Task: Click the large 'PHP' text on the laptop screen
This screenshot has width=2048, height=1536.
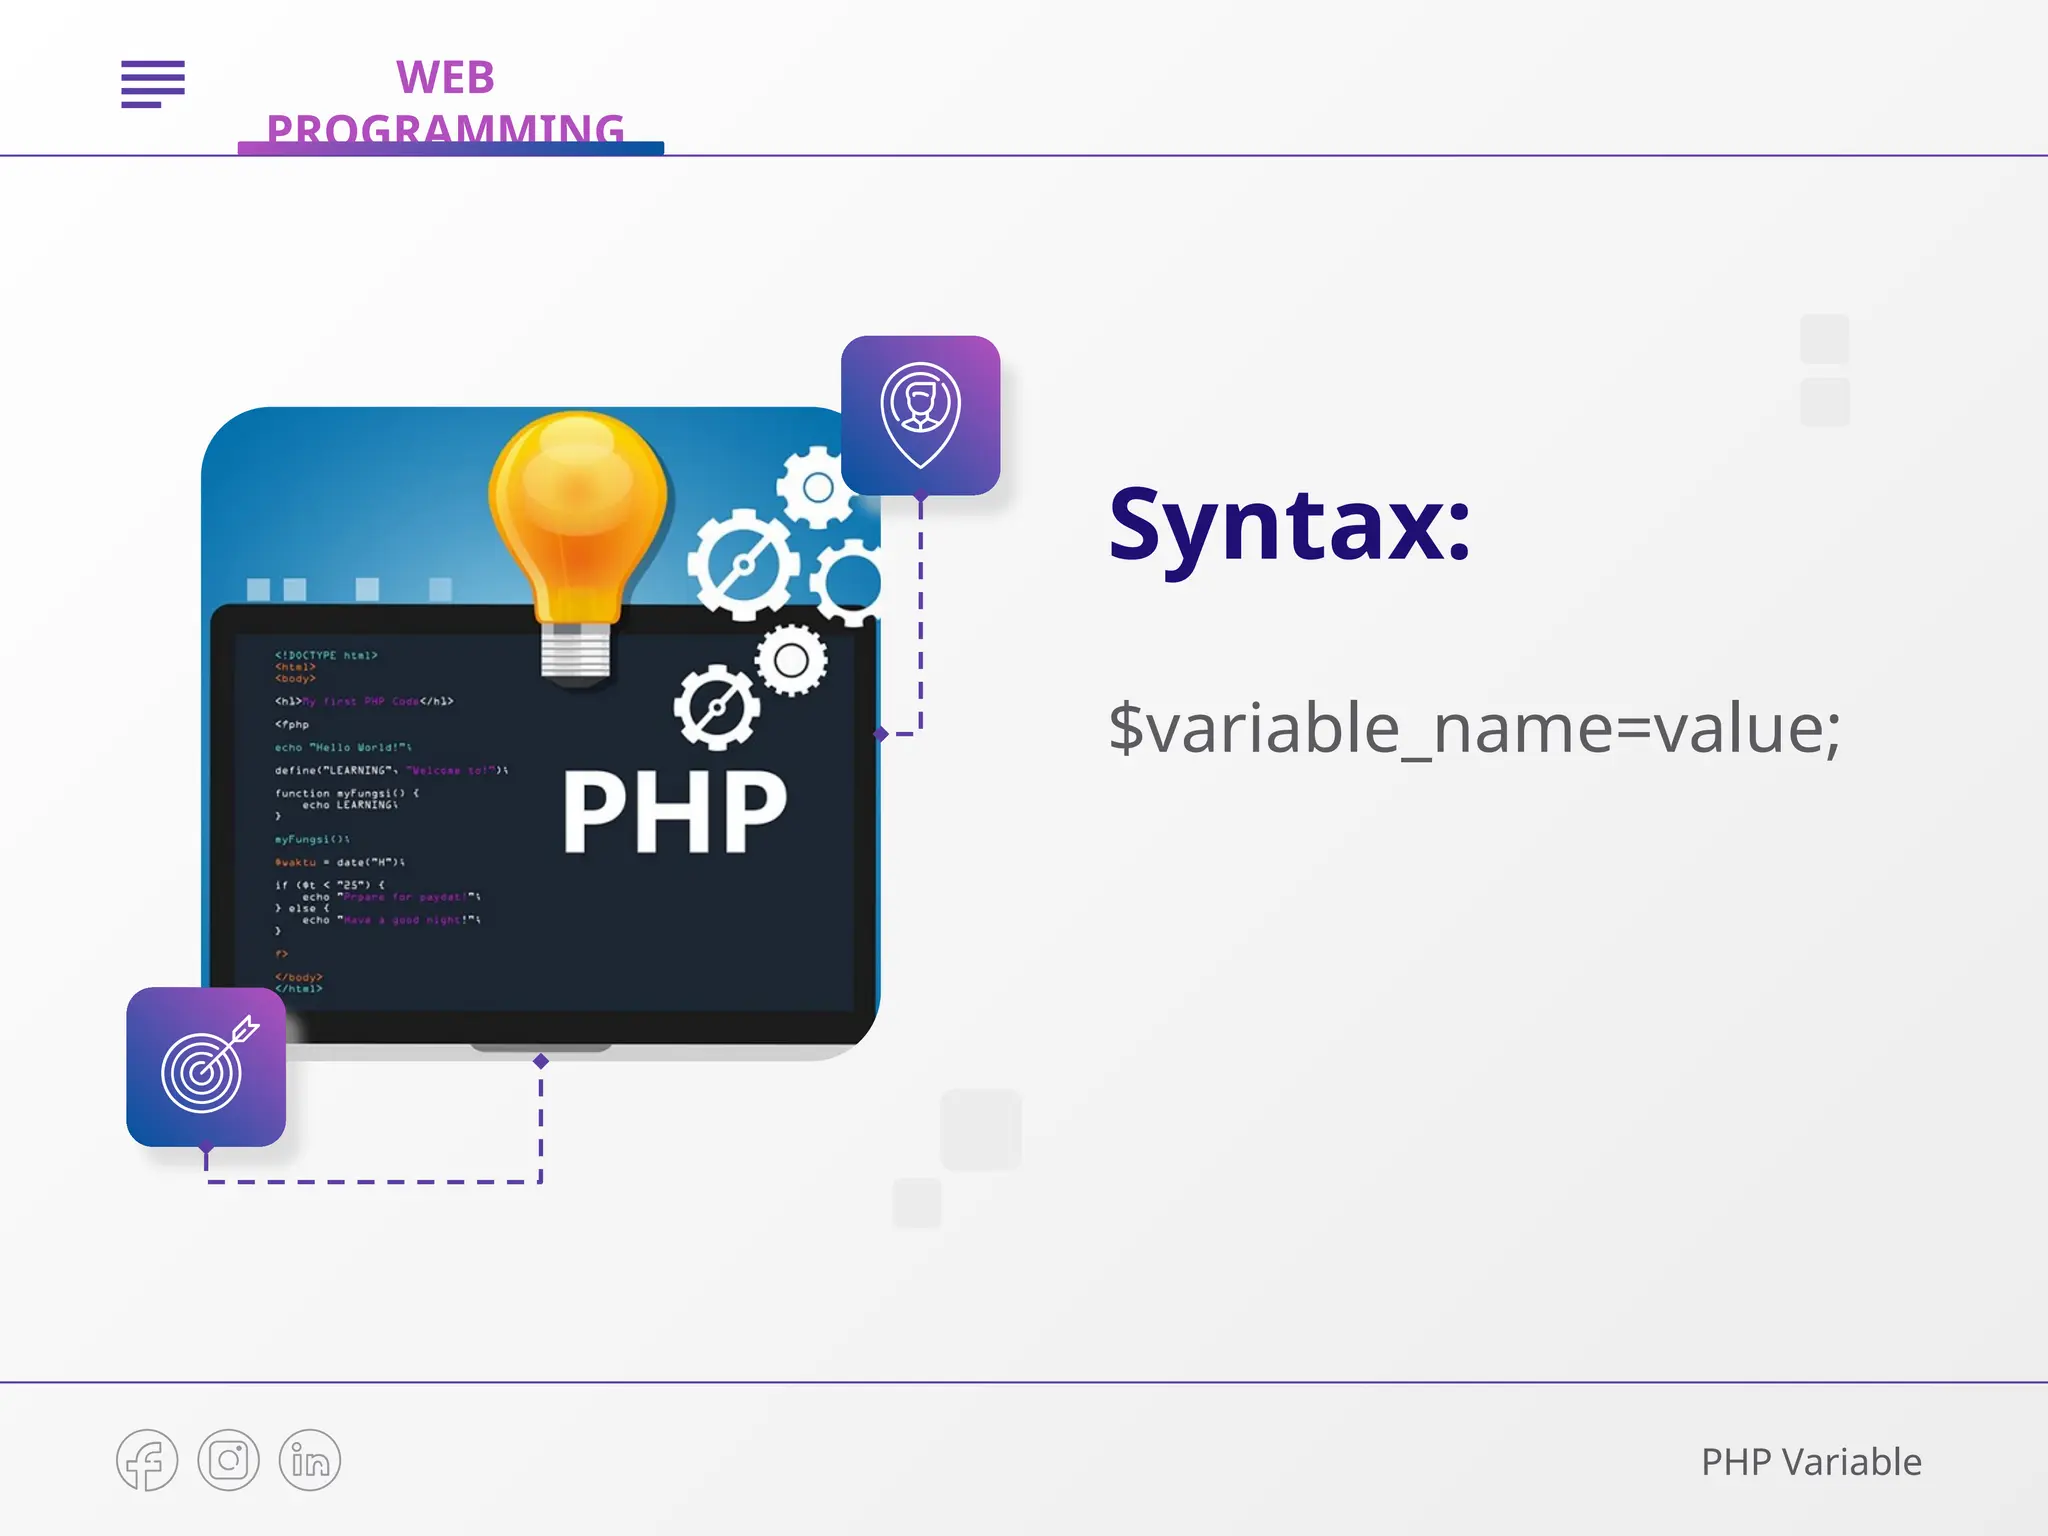Action: pyautogui.click(x=675, y=812)
